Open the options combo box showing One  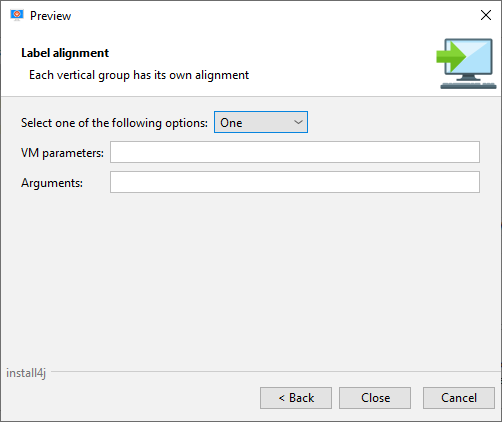coord(261,122)
